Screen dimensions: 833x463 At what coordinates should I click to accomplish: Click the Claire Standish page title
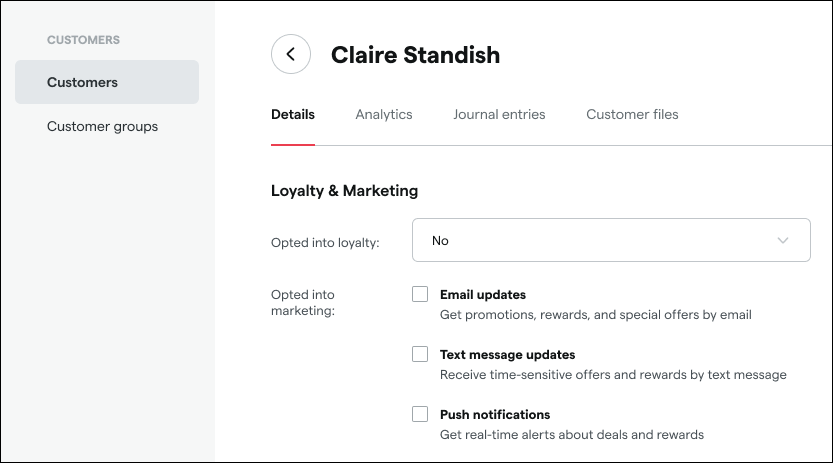[415, 54]
